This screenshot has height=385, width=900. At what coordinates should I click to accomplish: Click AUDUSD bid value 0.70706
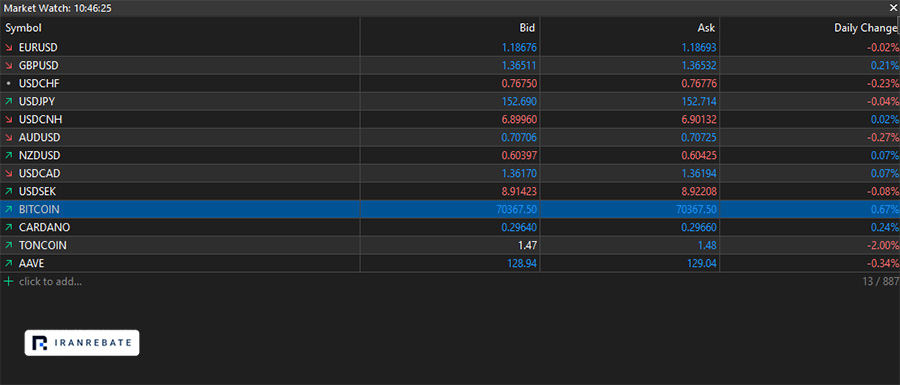pyautogui.click(x=519, y=138)
